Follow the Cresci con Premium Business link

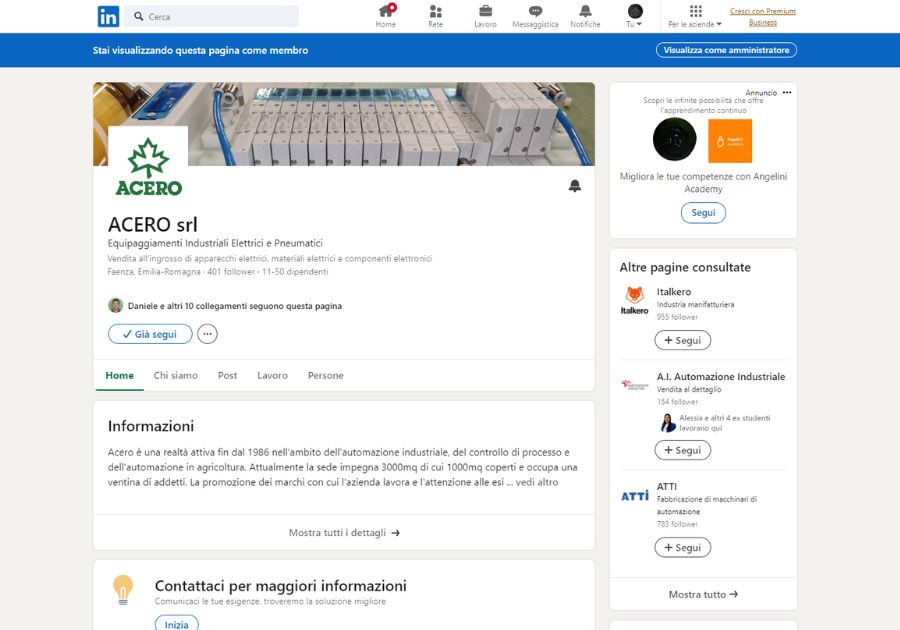pyautogui.click(x=763, y=17)
